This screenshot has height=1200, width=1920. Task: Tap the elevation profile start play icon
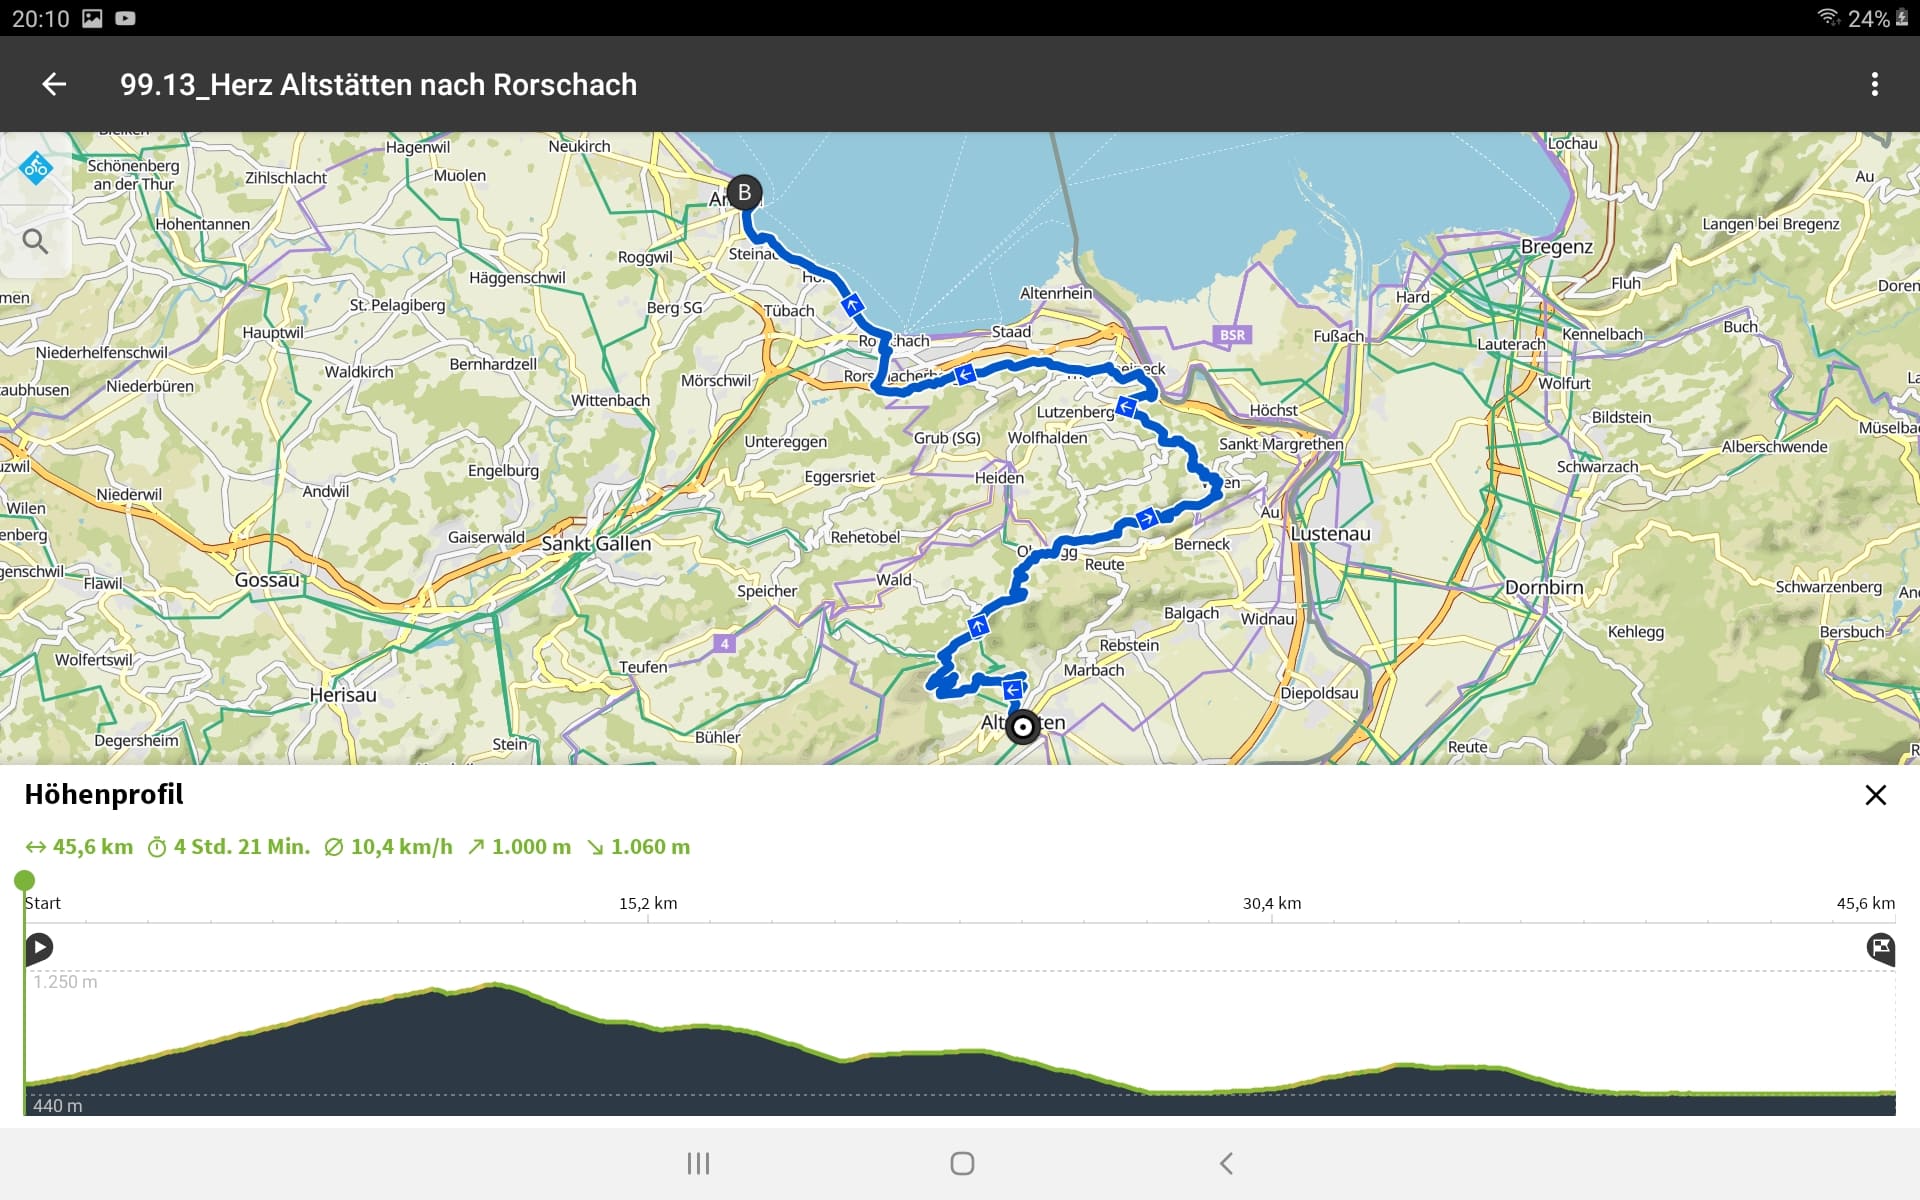click(39, 947)
